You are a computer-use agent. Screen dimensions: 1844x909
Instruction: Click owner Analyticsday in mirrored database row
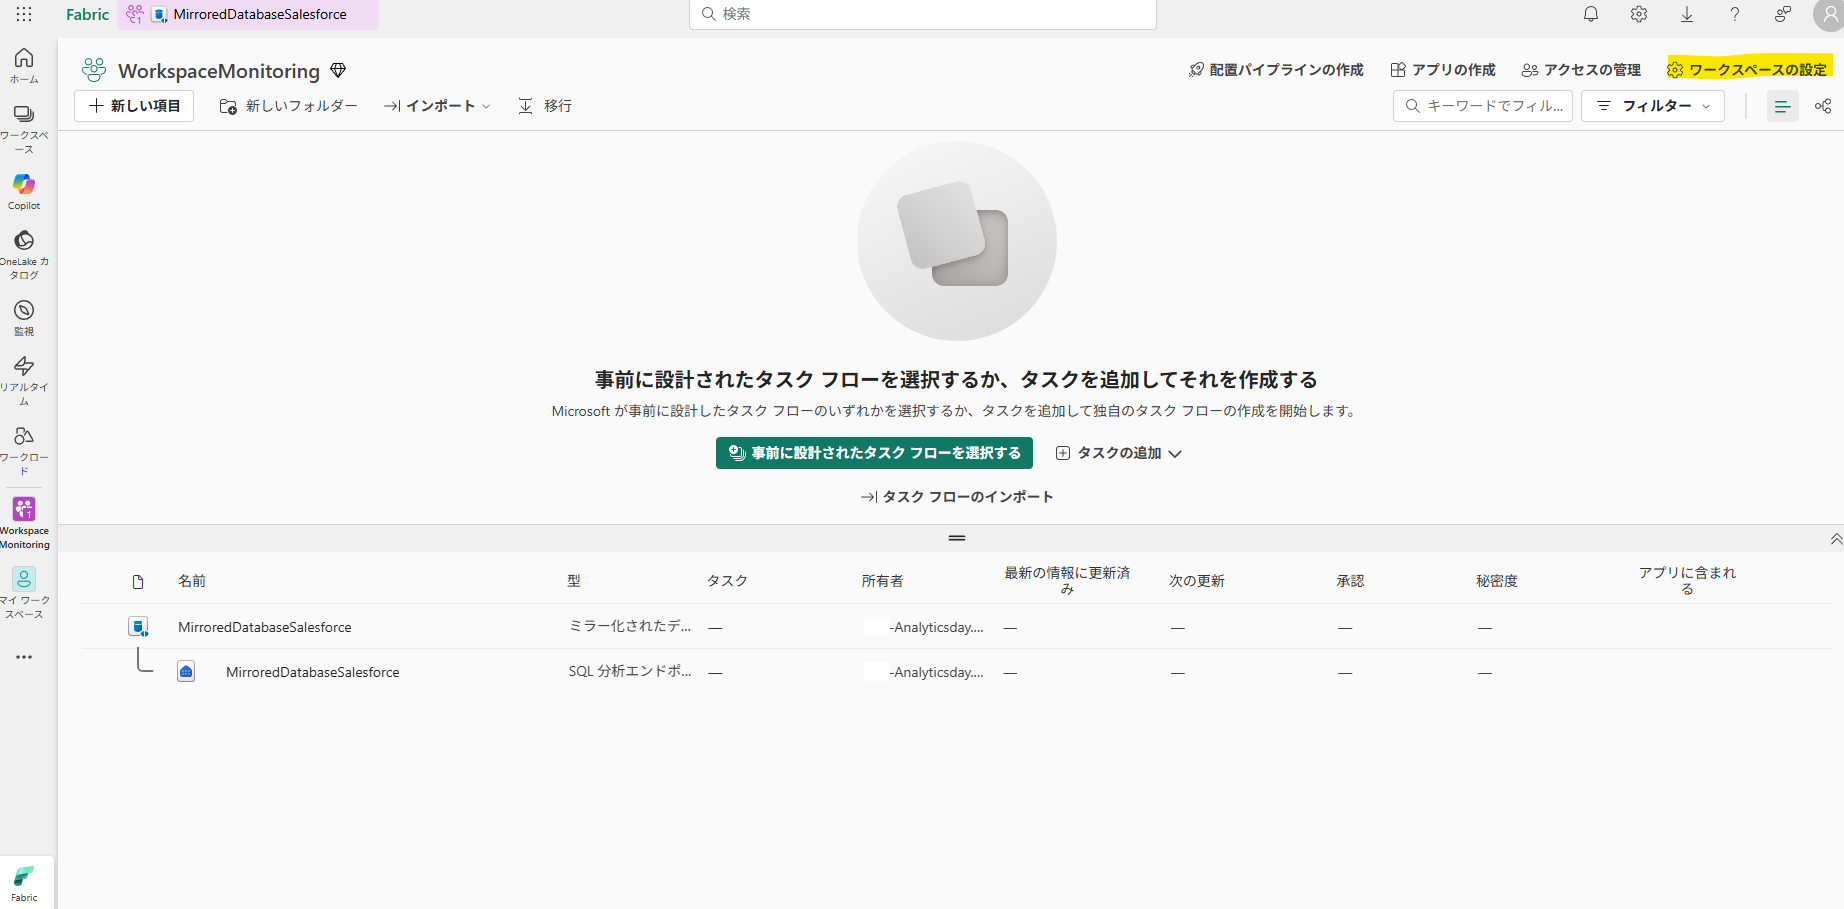(x=925, y=627)
